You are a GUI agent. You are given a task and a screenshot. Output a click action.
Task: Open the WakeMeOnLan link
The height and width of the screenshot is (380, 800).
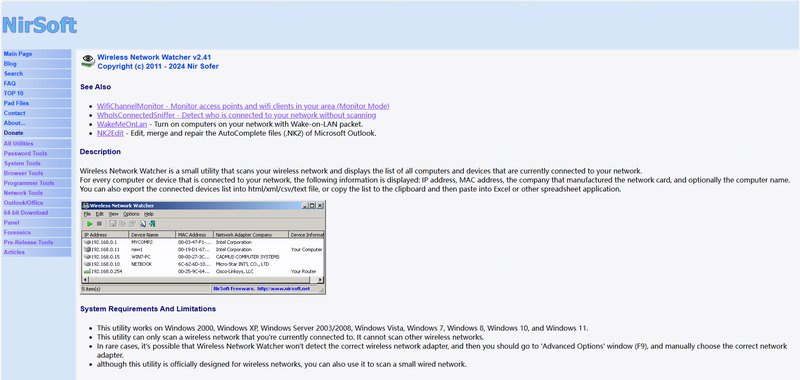tap(122, 124)
